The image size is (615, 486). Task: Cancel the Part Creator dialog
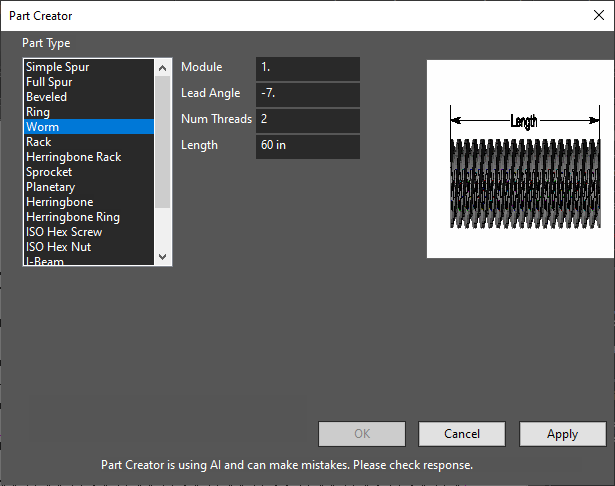(462, 434)
